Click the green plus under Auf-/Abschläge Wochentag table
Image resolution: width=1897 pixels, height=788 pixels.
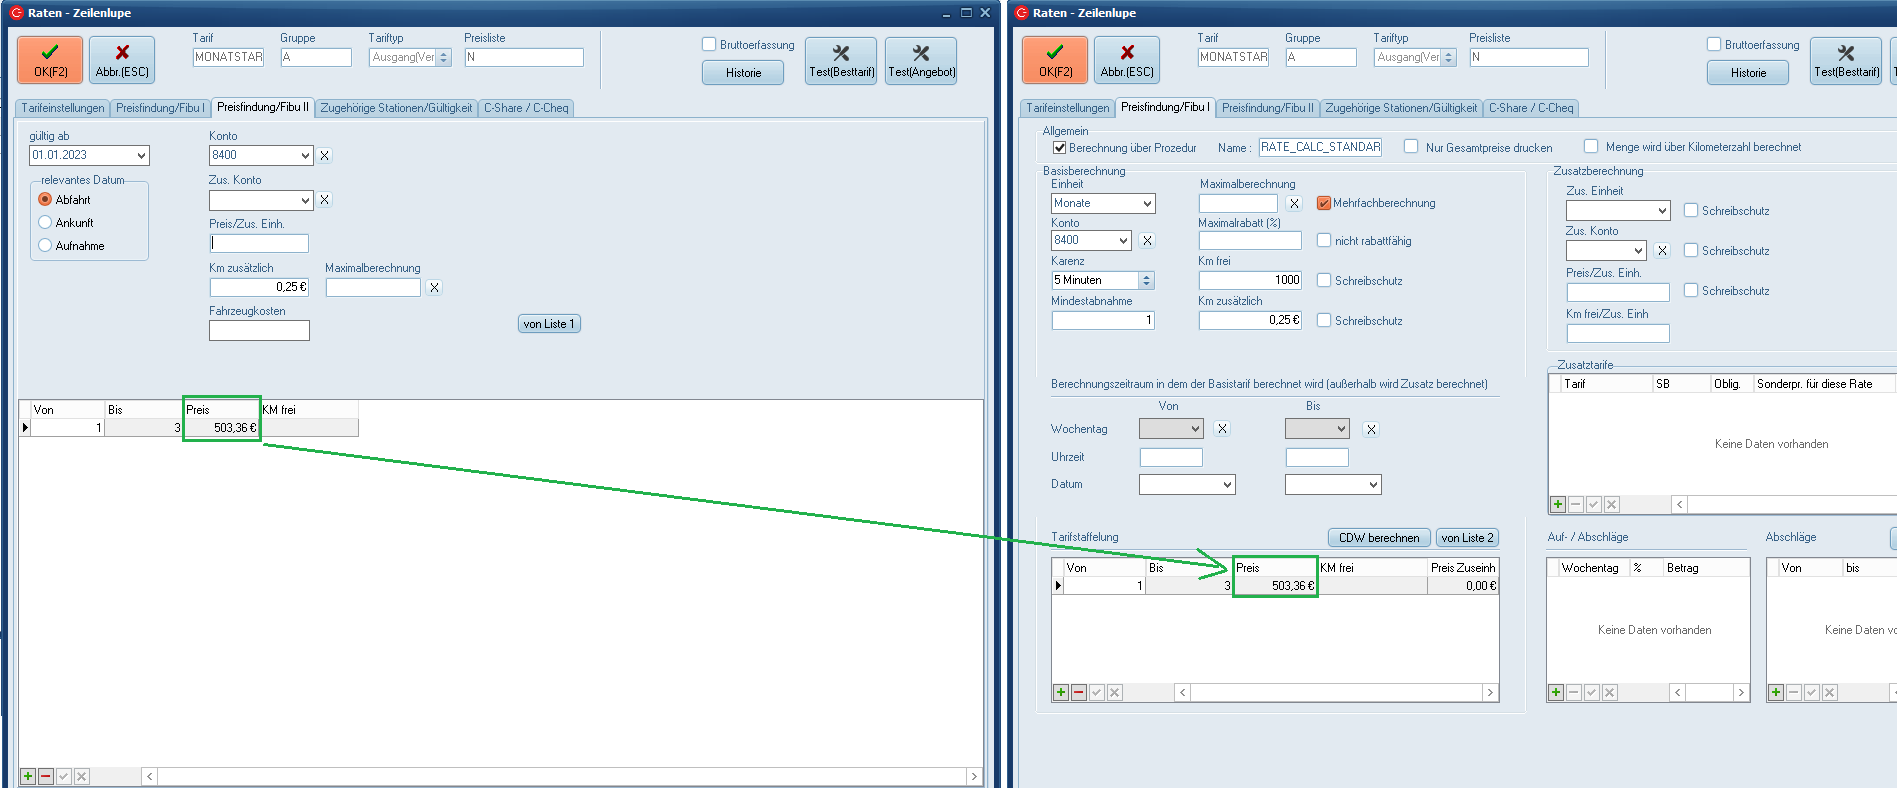tap(1556, 692)
